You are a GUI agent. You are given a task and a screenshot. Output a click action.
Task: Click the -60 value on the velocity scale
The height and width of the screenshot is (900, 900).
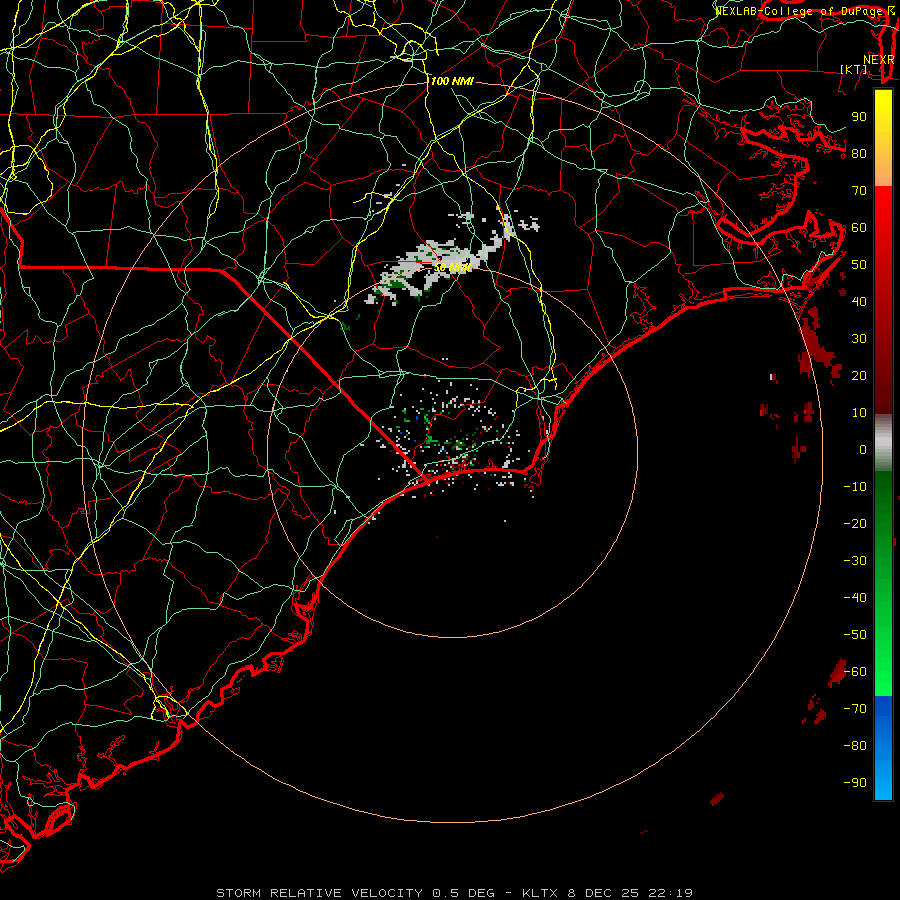click(855, 672)
